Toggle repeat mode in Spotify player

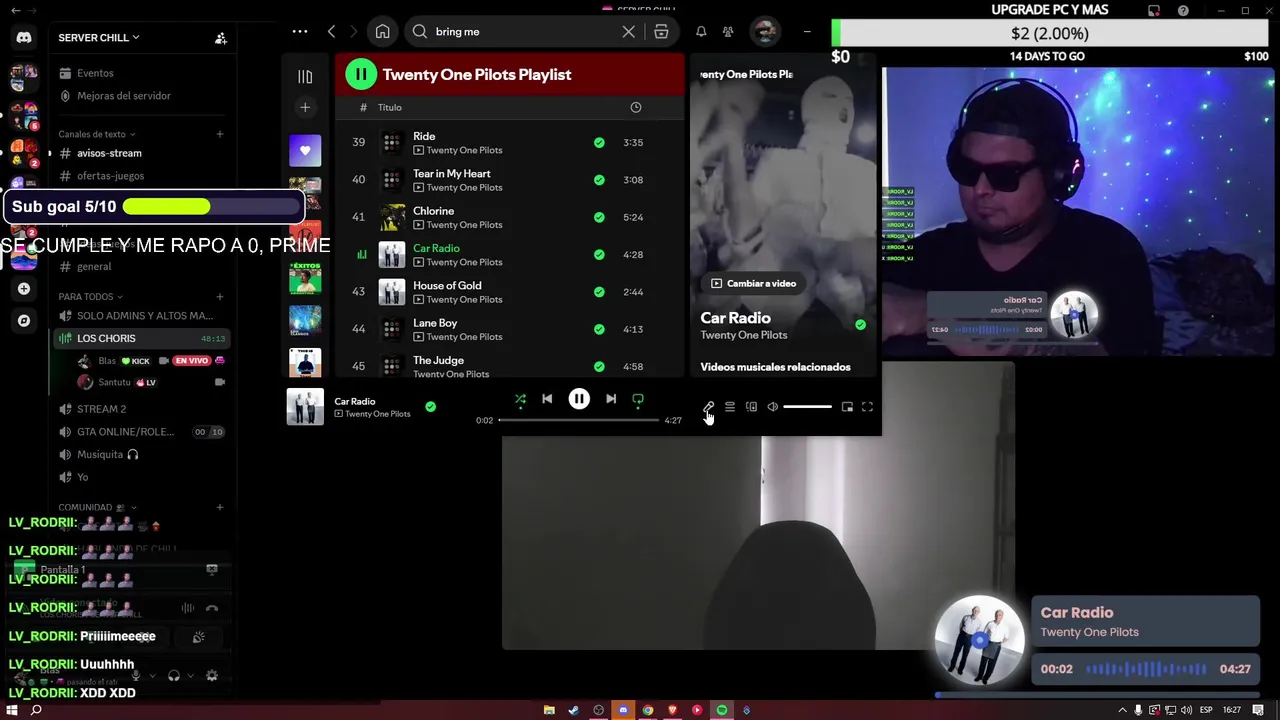pos(638,399)
